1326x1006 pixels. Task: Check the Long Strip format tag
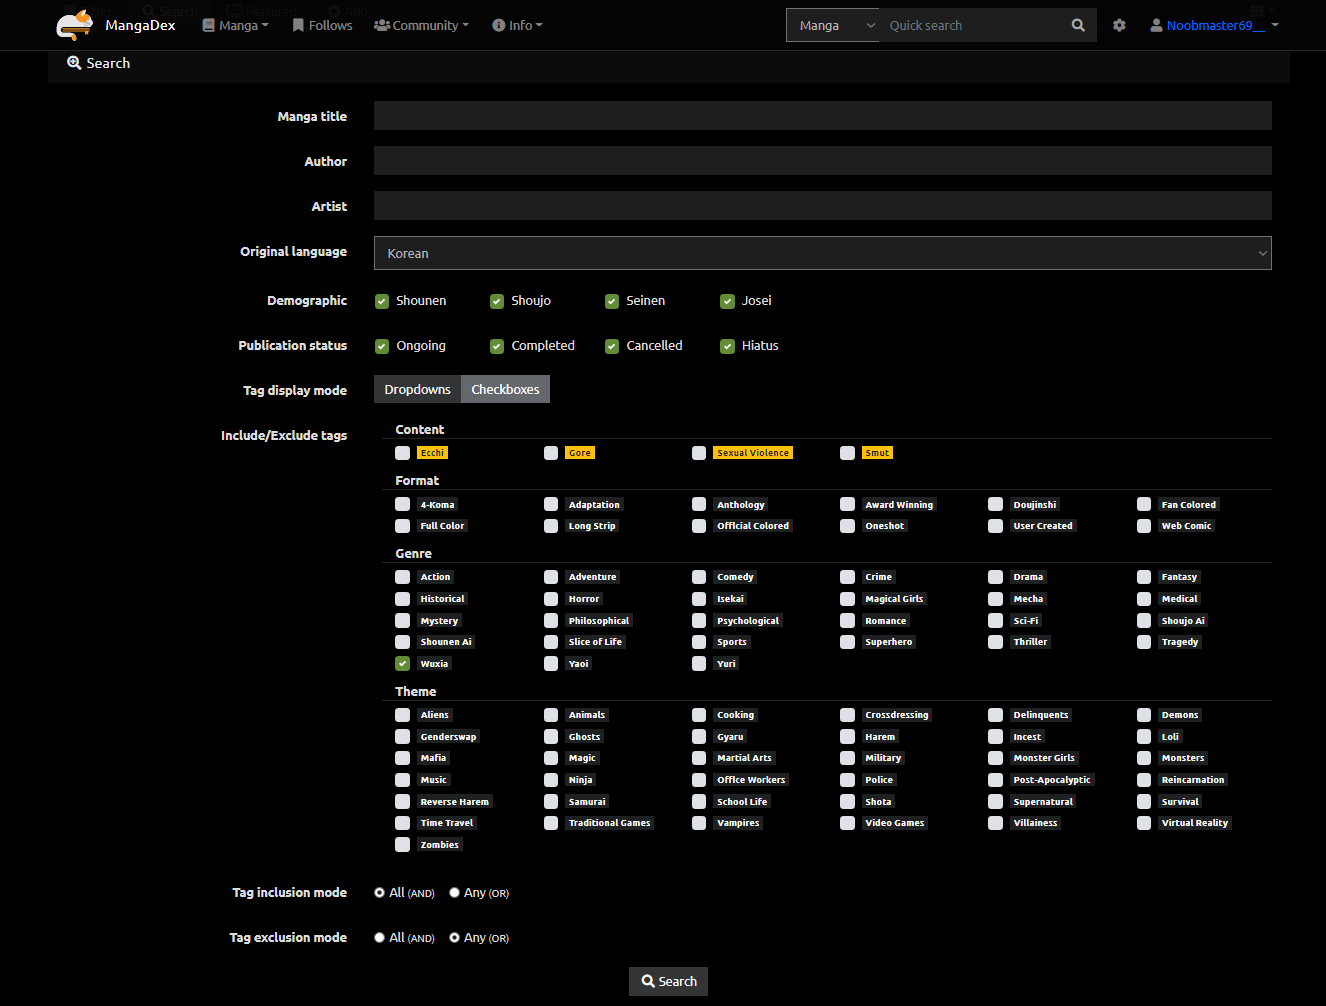coord(551,526)
